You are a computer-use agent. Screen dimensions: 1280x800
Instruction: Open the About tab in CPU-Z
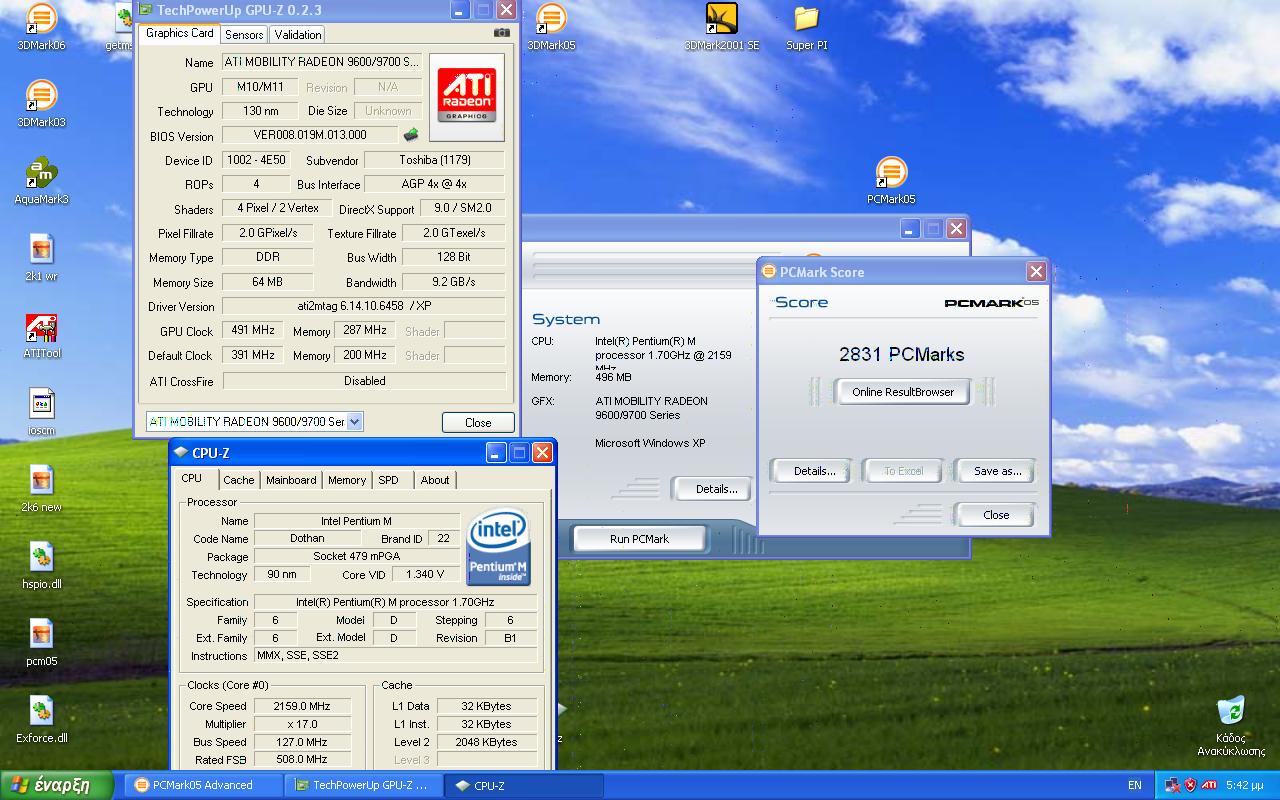click(435, 480)
